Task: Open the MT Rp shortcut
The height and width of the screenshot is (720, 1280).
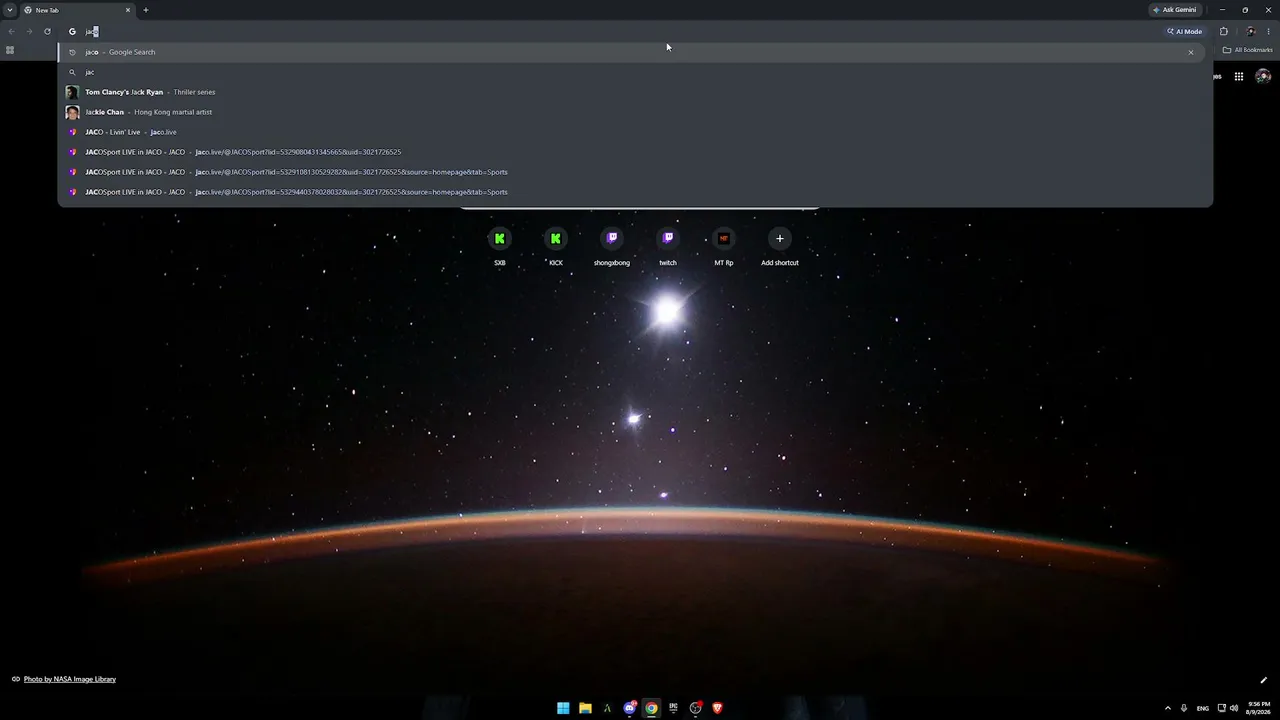Action: coord(724,246)
